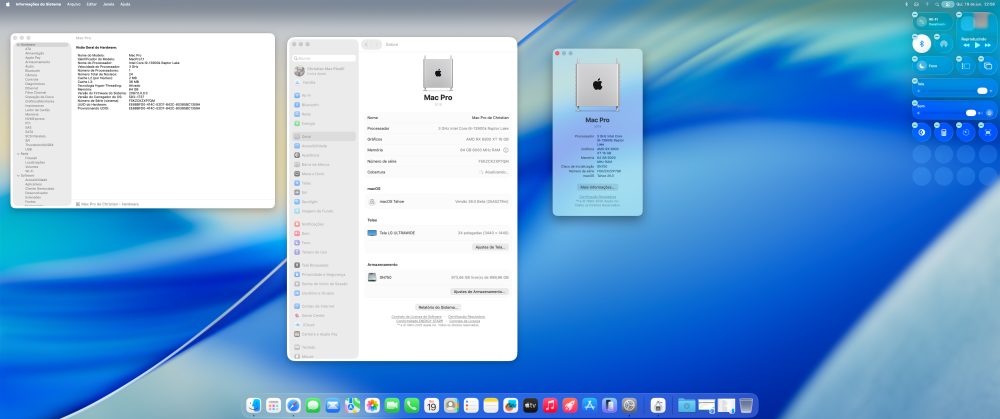Click Ajustes de Tela button
Image resolution: width=1000 pixels, height=419 pixels.
coord(490,247)
